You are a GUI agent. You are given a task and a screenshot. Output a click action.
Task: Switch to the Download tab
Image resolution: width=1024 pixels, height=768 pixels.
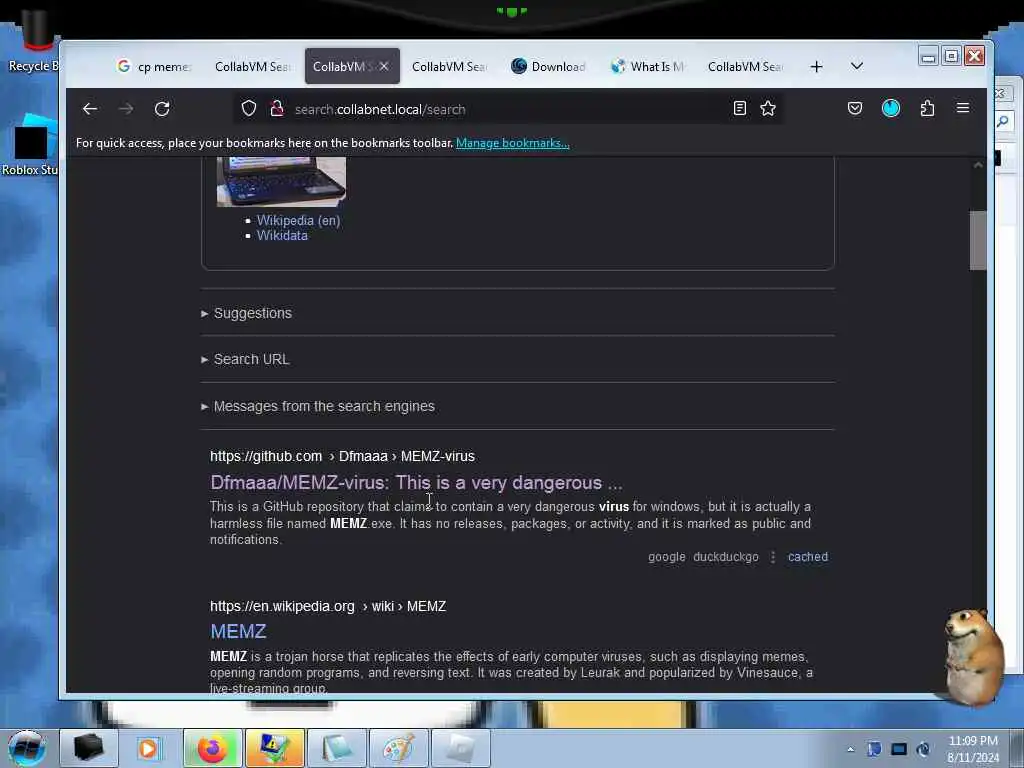[549, 67]
